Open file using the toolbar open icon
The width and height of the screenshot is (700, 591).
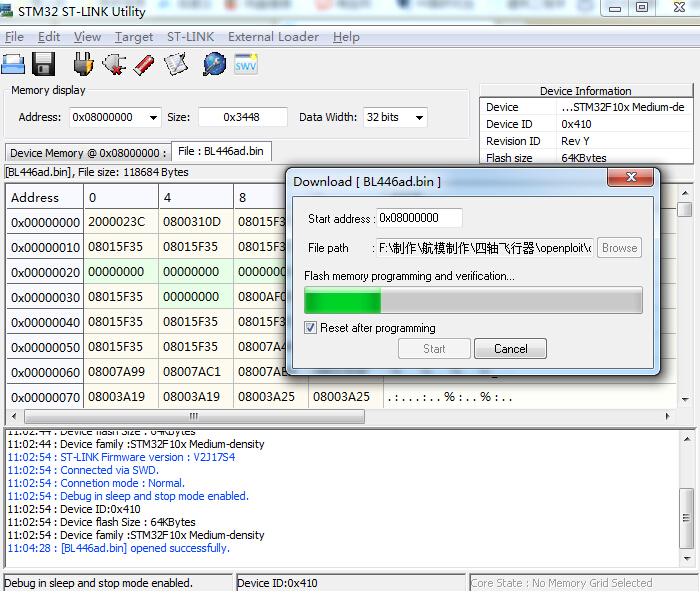[13, 64]
